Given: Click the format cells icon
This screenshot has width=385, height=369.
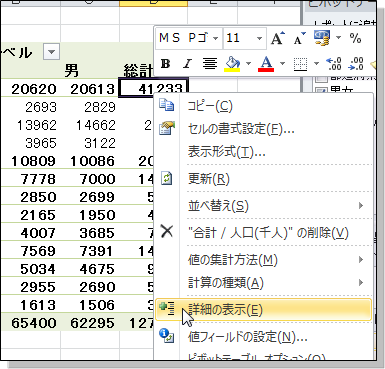Looking at the screenshot, I should pyautogui.click(x=167, y=128).
